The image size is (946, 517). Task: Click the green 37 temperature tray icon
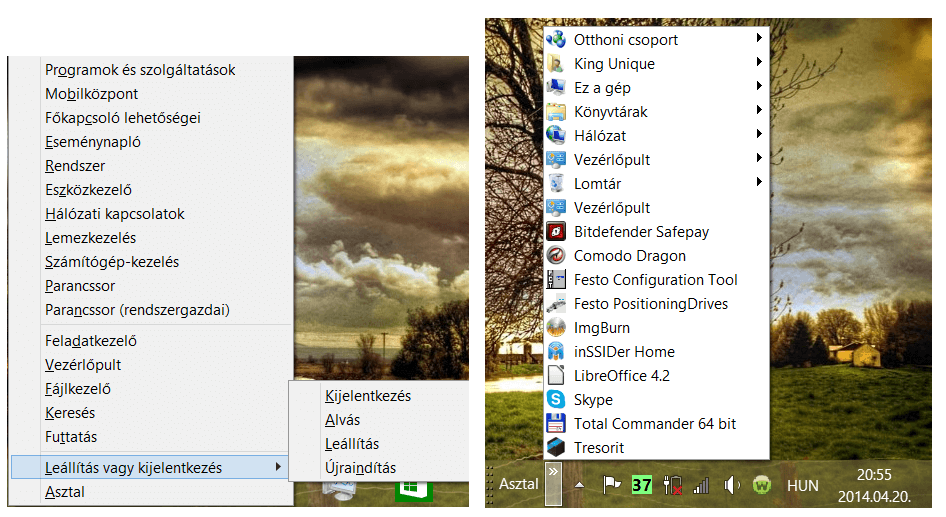tap(641, 484)
